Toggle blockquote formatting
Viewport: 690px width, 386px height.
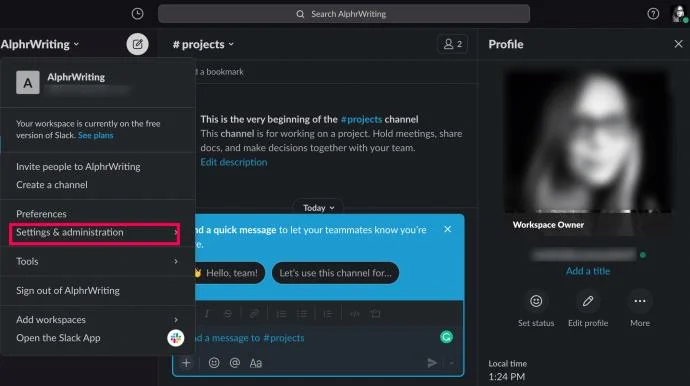[328, 314]
